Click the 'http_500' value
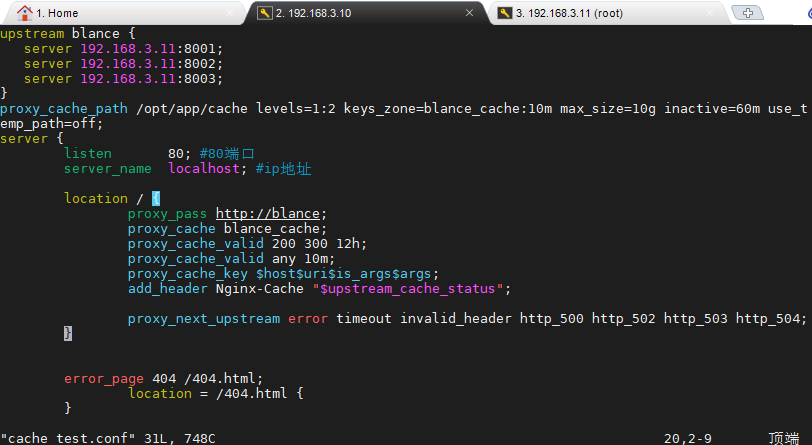 pyautogui.click(x=552, y=319)
